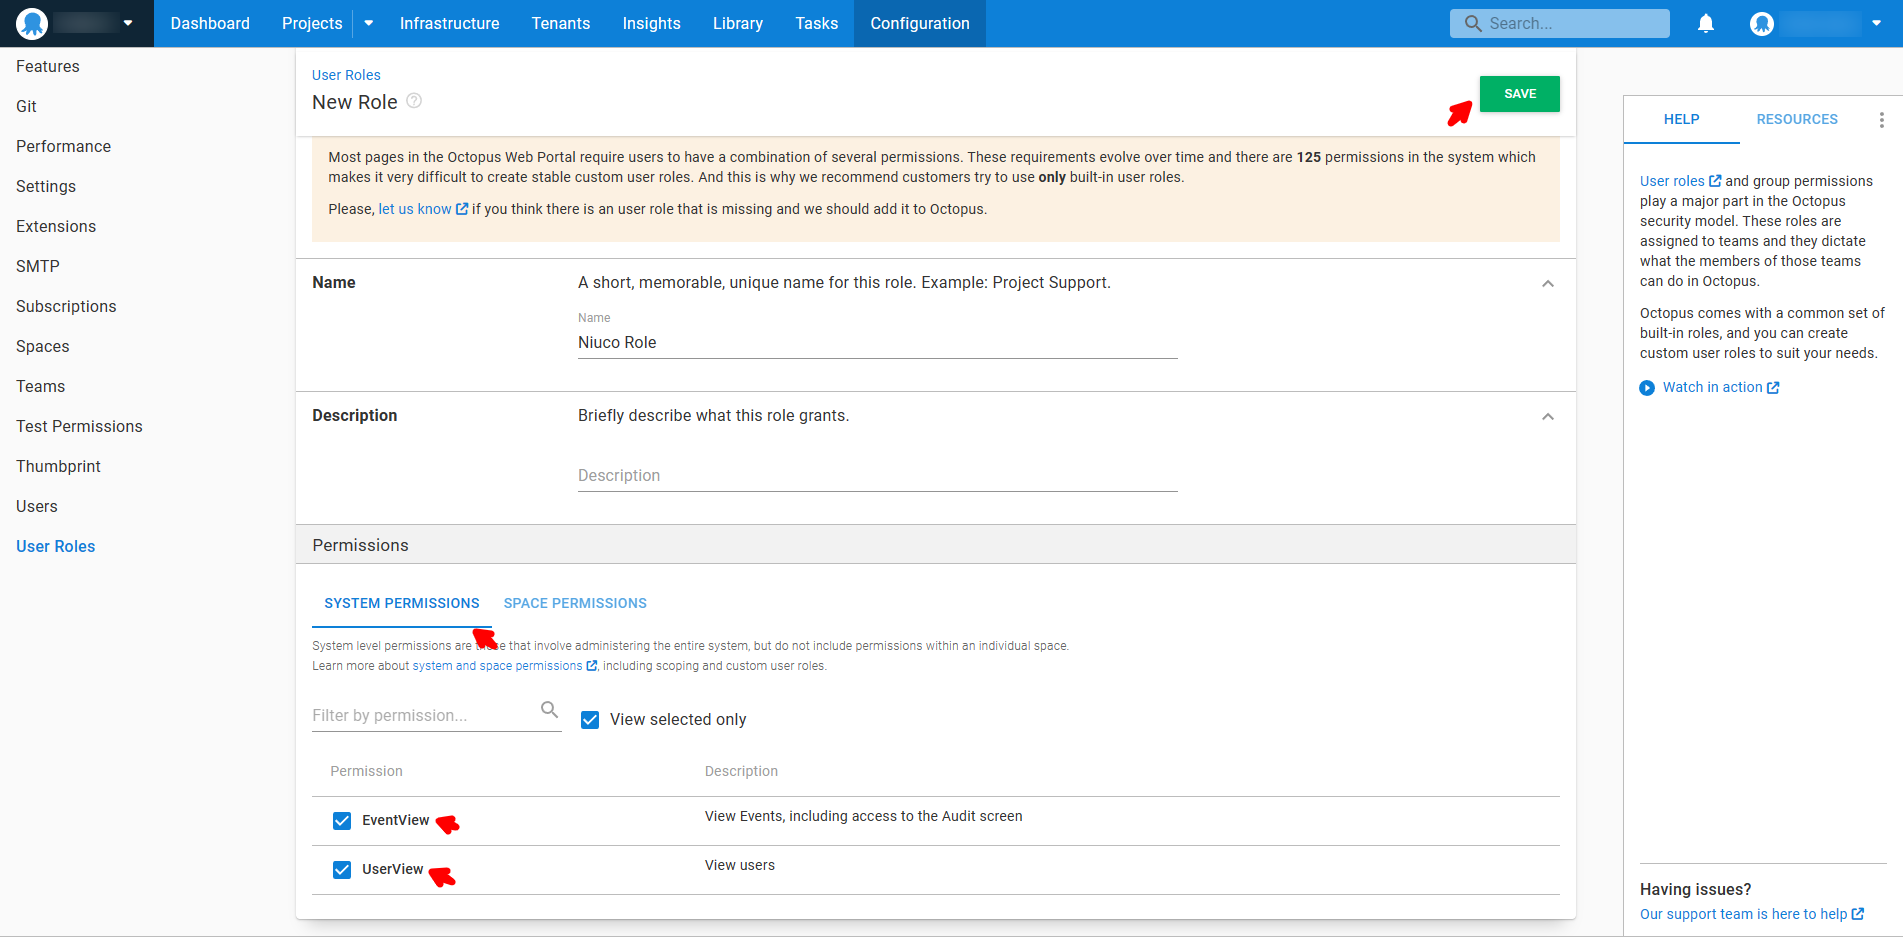This screenshot has width=1903, height=937.
Task: Open the Insights menu
Action: 651,23
